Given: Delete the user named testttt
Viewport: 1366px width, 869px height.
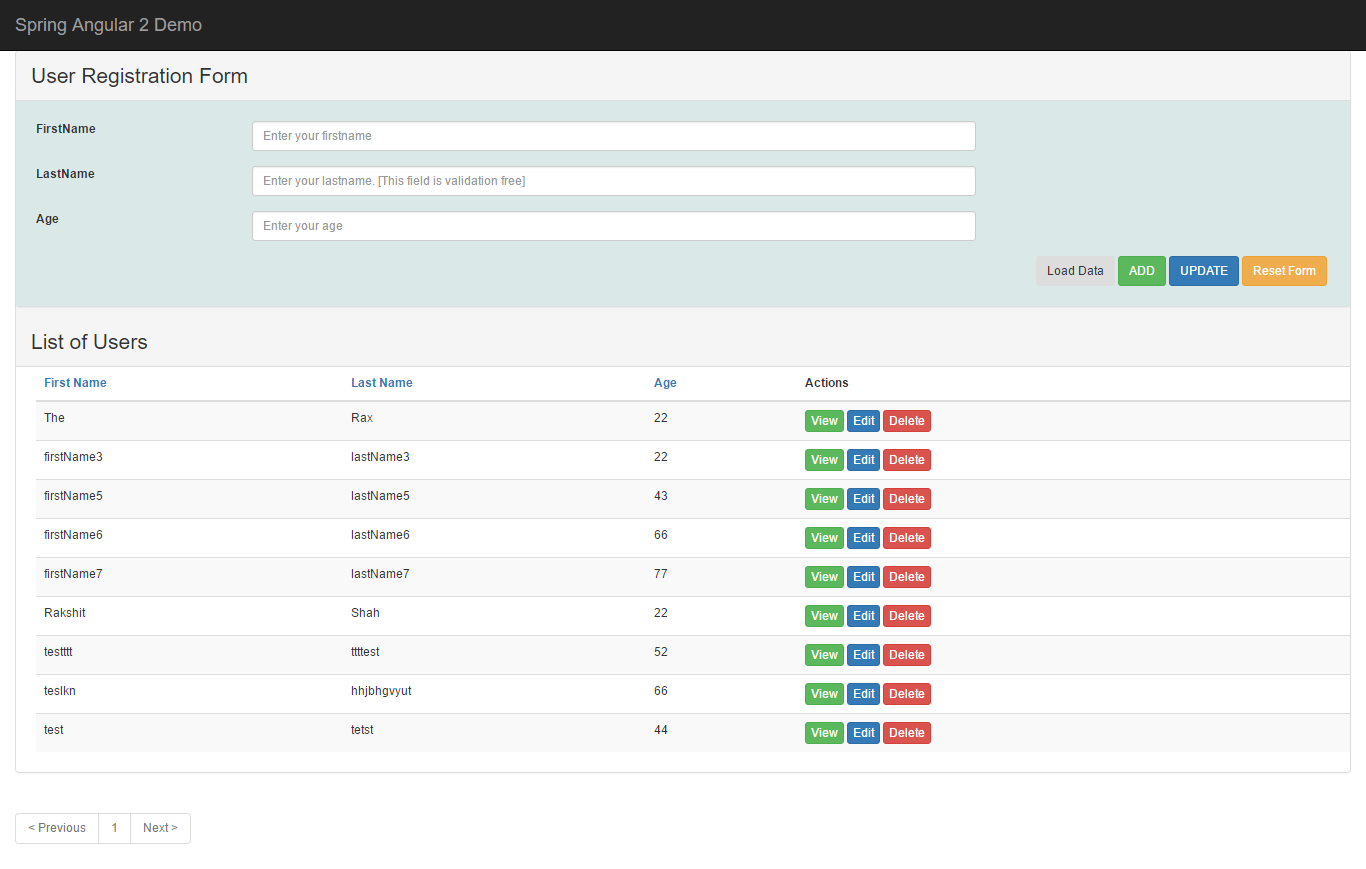Looking at the screenshot, I should pos(906,654).
